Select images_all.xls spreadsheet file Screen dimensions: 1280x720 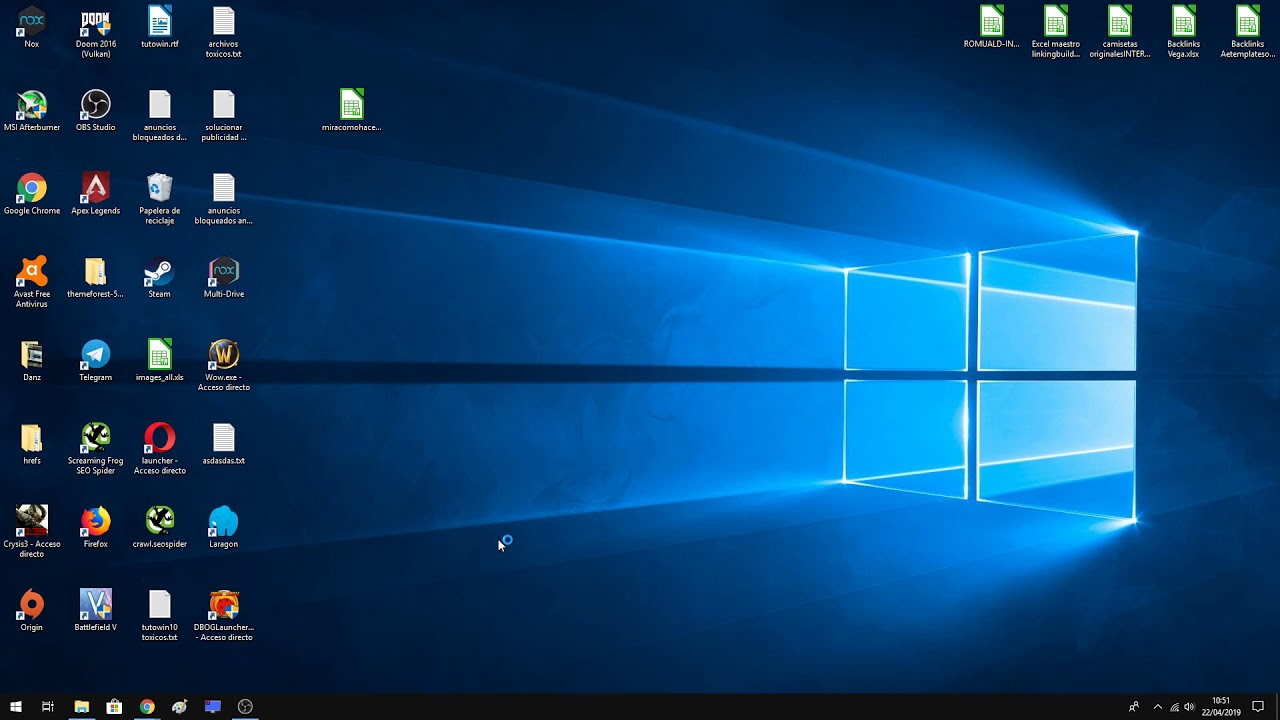click(160, 361)
